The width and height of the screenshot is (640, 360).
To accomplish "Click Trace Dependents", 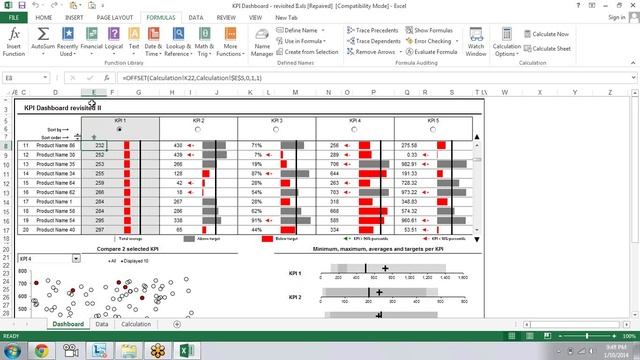I will pos(374,41).
